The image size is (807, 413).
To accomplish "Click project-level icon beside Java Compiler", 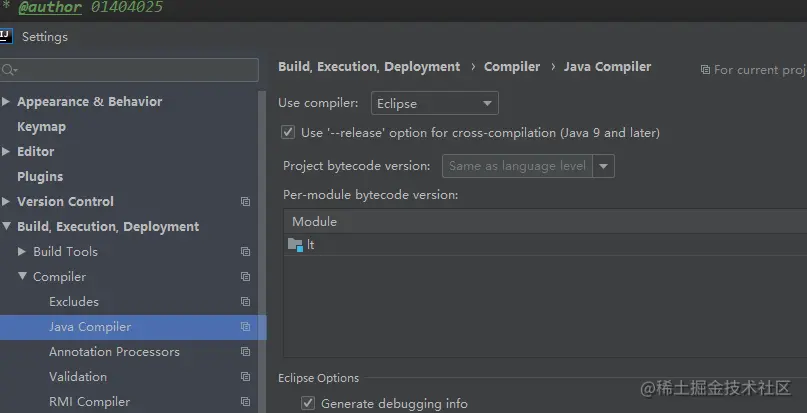I will point(245,327).
